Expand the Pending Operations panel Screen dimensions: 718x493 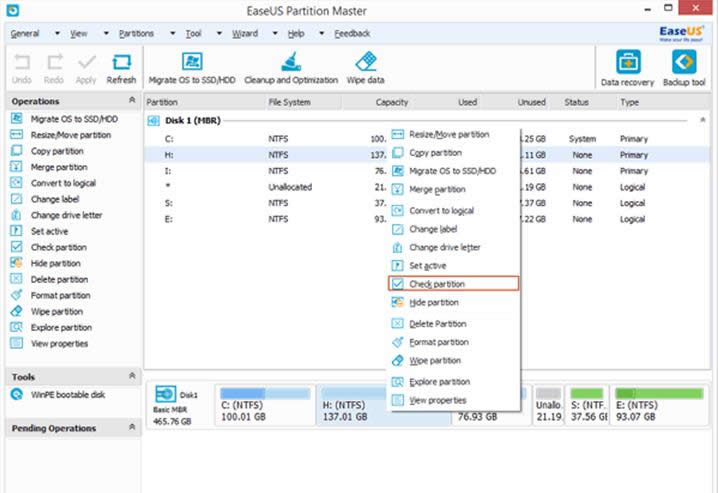click(133, 427)
